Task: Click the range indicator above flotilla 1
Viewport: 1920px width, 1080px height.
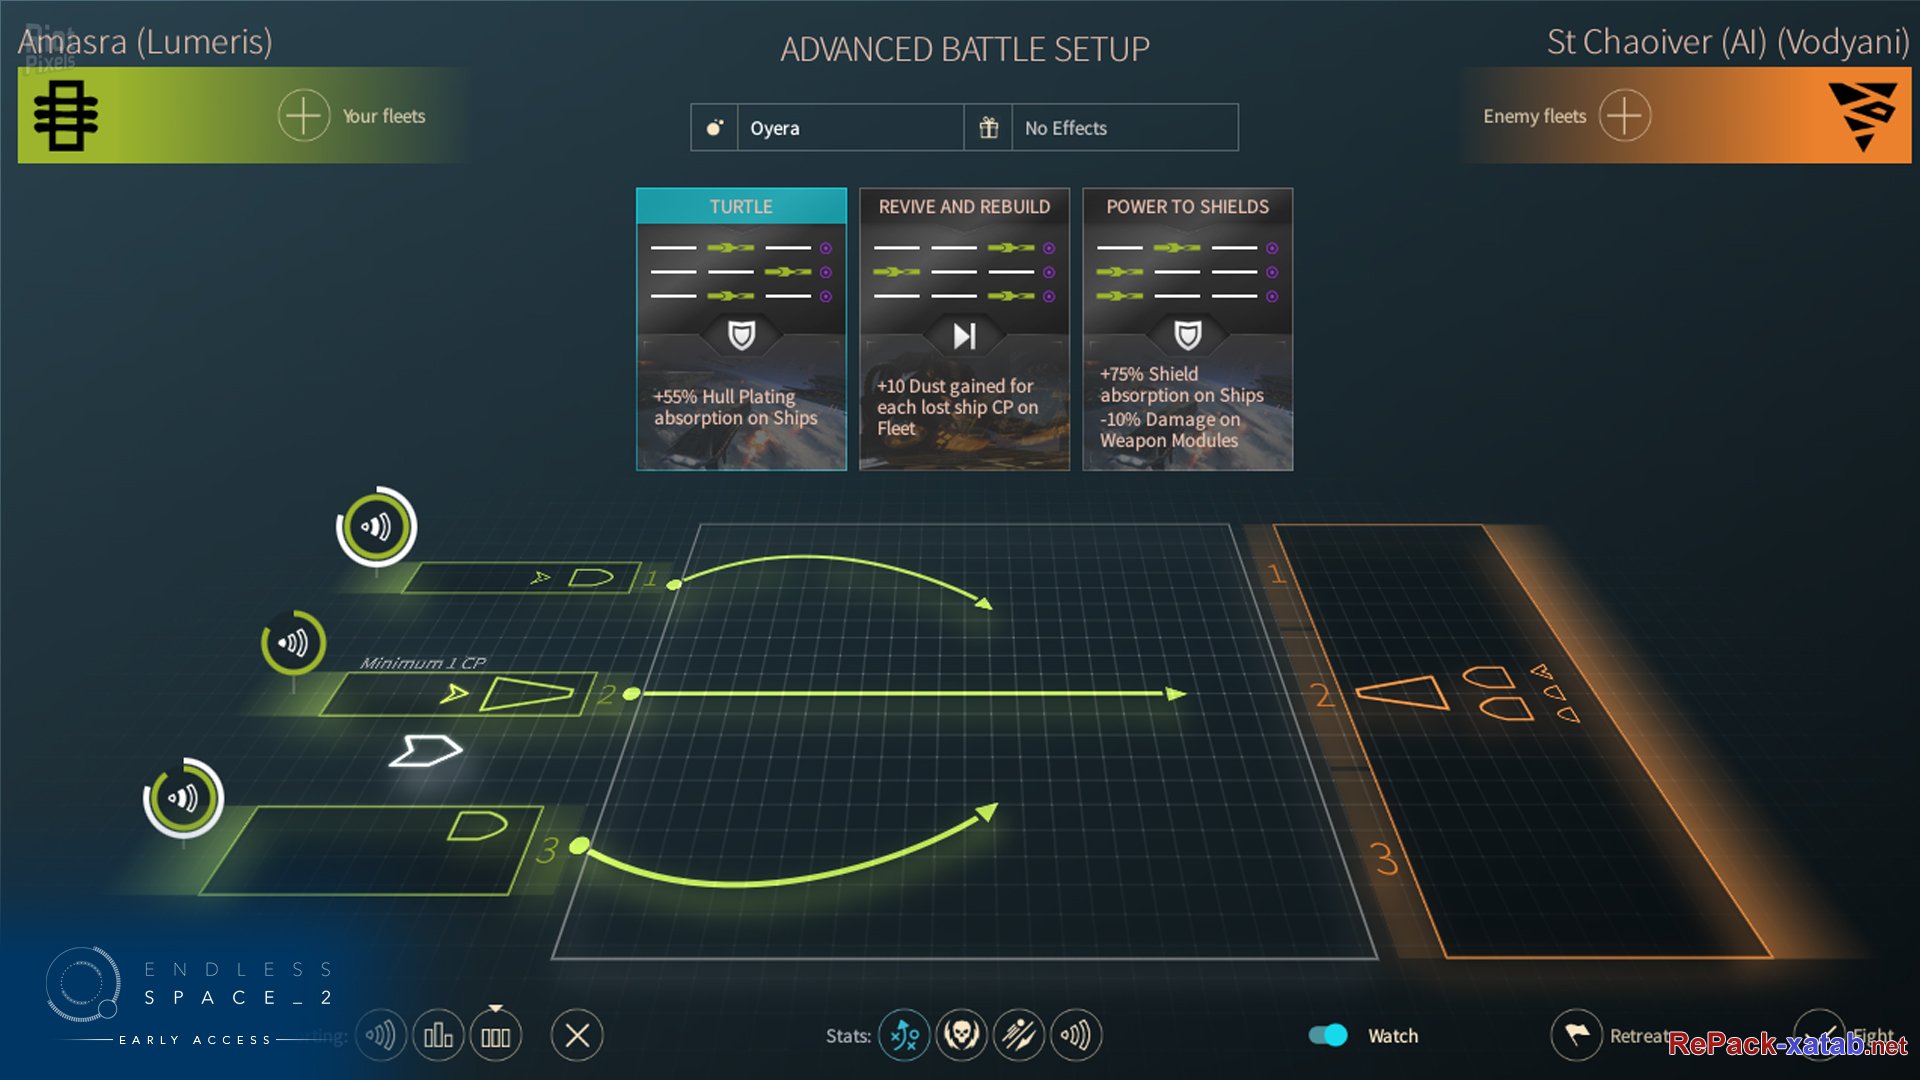Action: [x=376, y=527]
